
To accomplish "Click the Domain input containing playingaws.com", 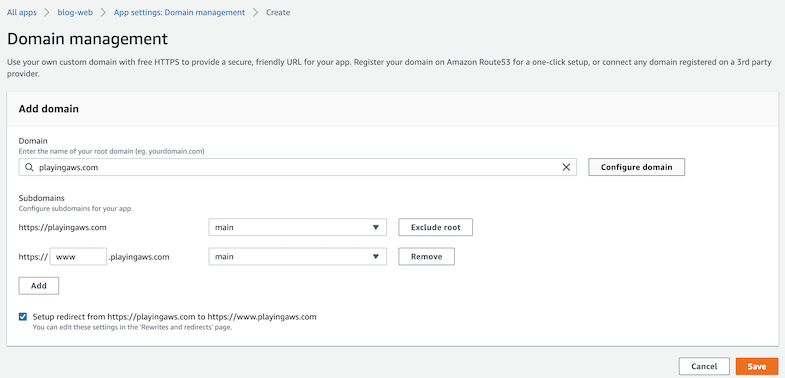I will (297, 168).
